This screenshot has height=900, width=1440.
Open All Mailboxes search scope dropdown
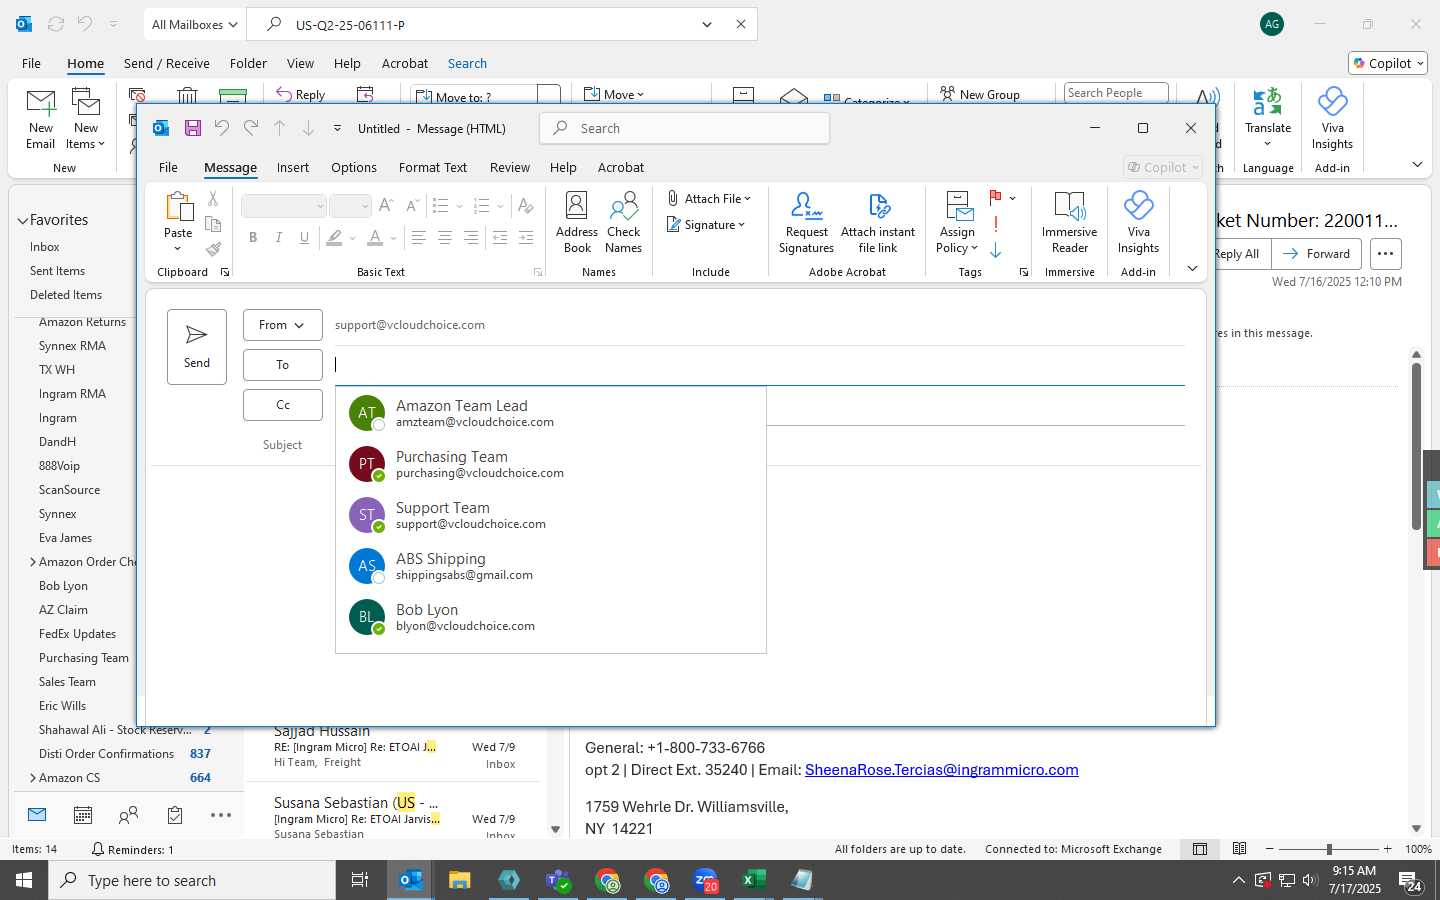195,24
